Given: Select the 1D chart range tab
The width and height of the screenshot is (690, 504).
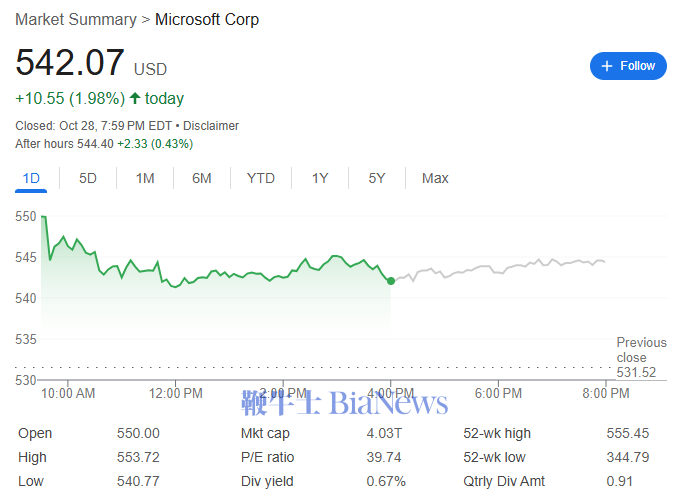Looking at the screenshot, I should pyautogui.click(x=31, y=178).
